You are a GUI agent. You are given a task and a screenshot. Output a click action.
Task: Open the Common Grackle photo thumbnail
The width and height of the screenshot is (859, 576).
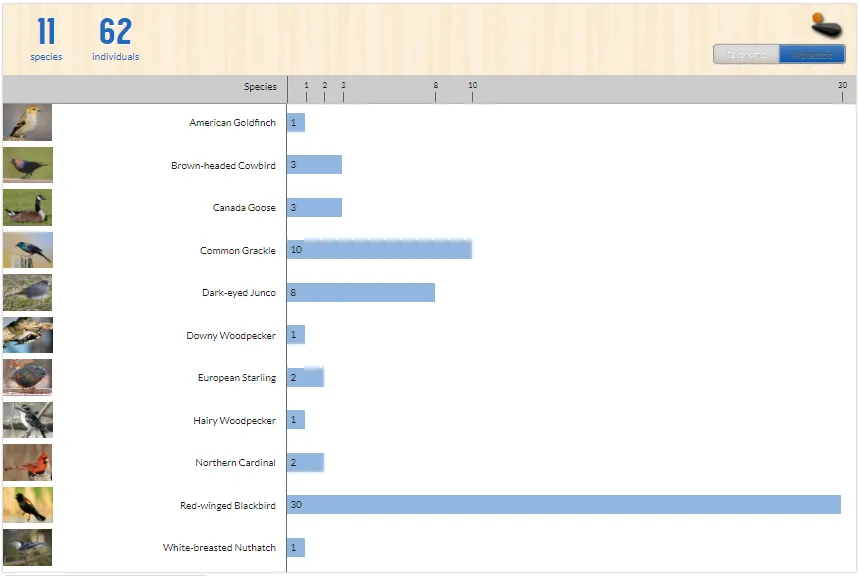(x=27, y=250)
